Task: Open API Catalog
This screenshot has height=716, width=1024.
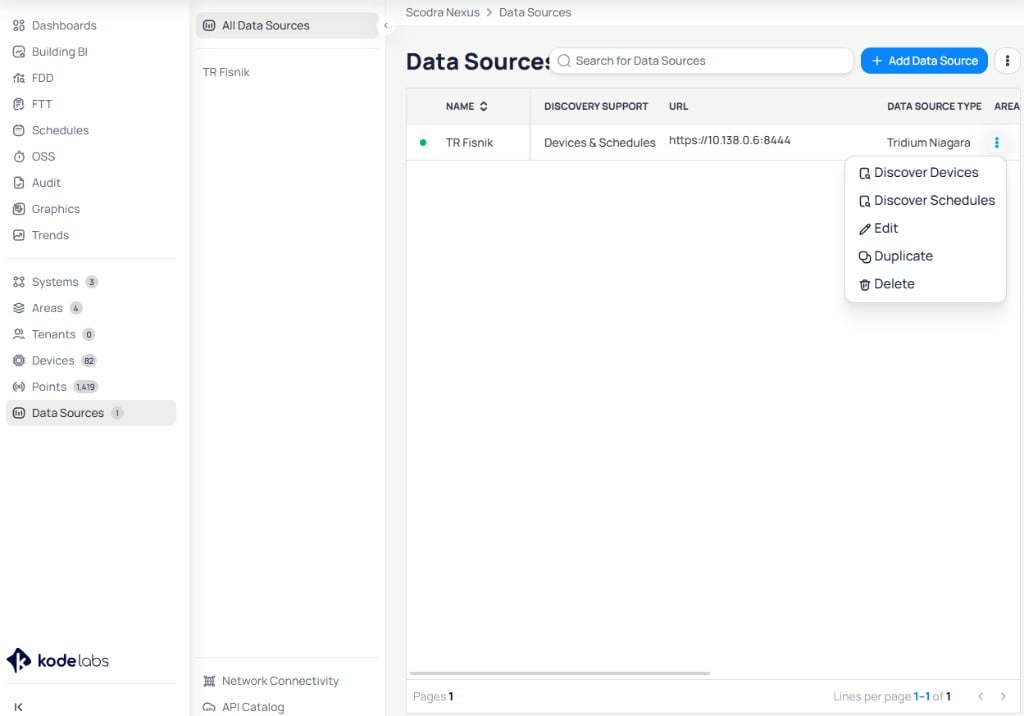Action: 244,707
